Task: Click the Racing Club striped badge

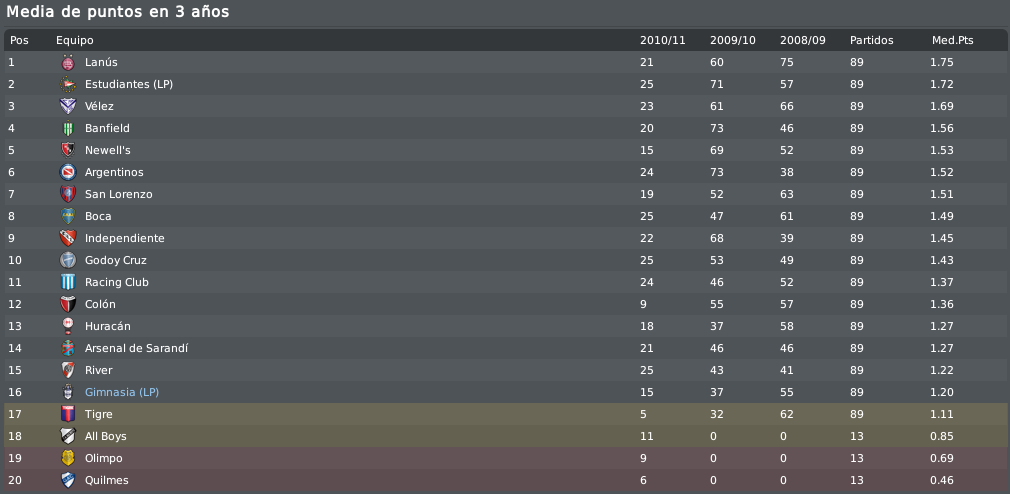Action: point(68,282)
